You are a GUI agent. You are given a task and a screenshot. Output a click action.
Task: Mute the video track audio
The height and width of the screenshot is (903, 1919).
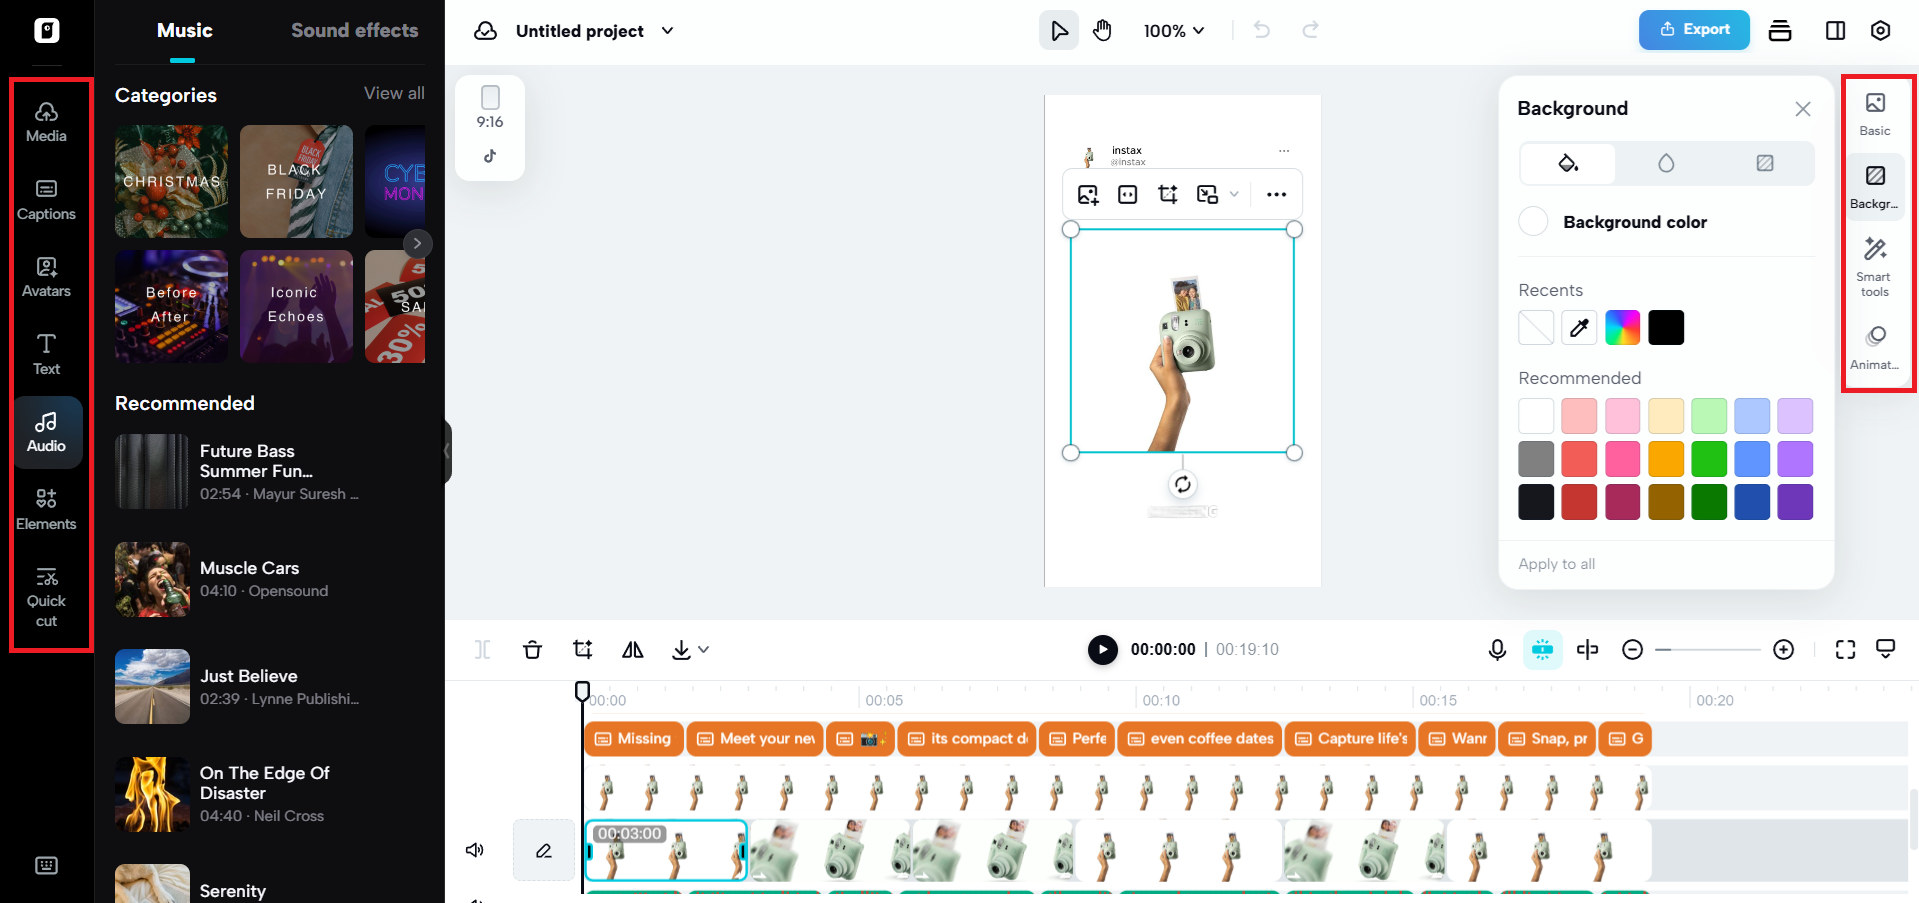(475, 850)
